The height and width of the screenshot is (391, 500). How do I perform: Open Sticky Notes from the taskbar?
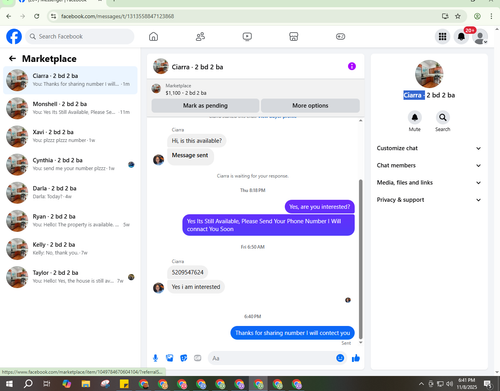coord(124,384)
